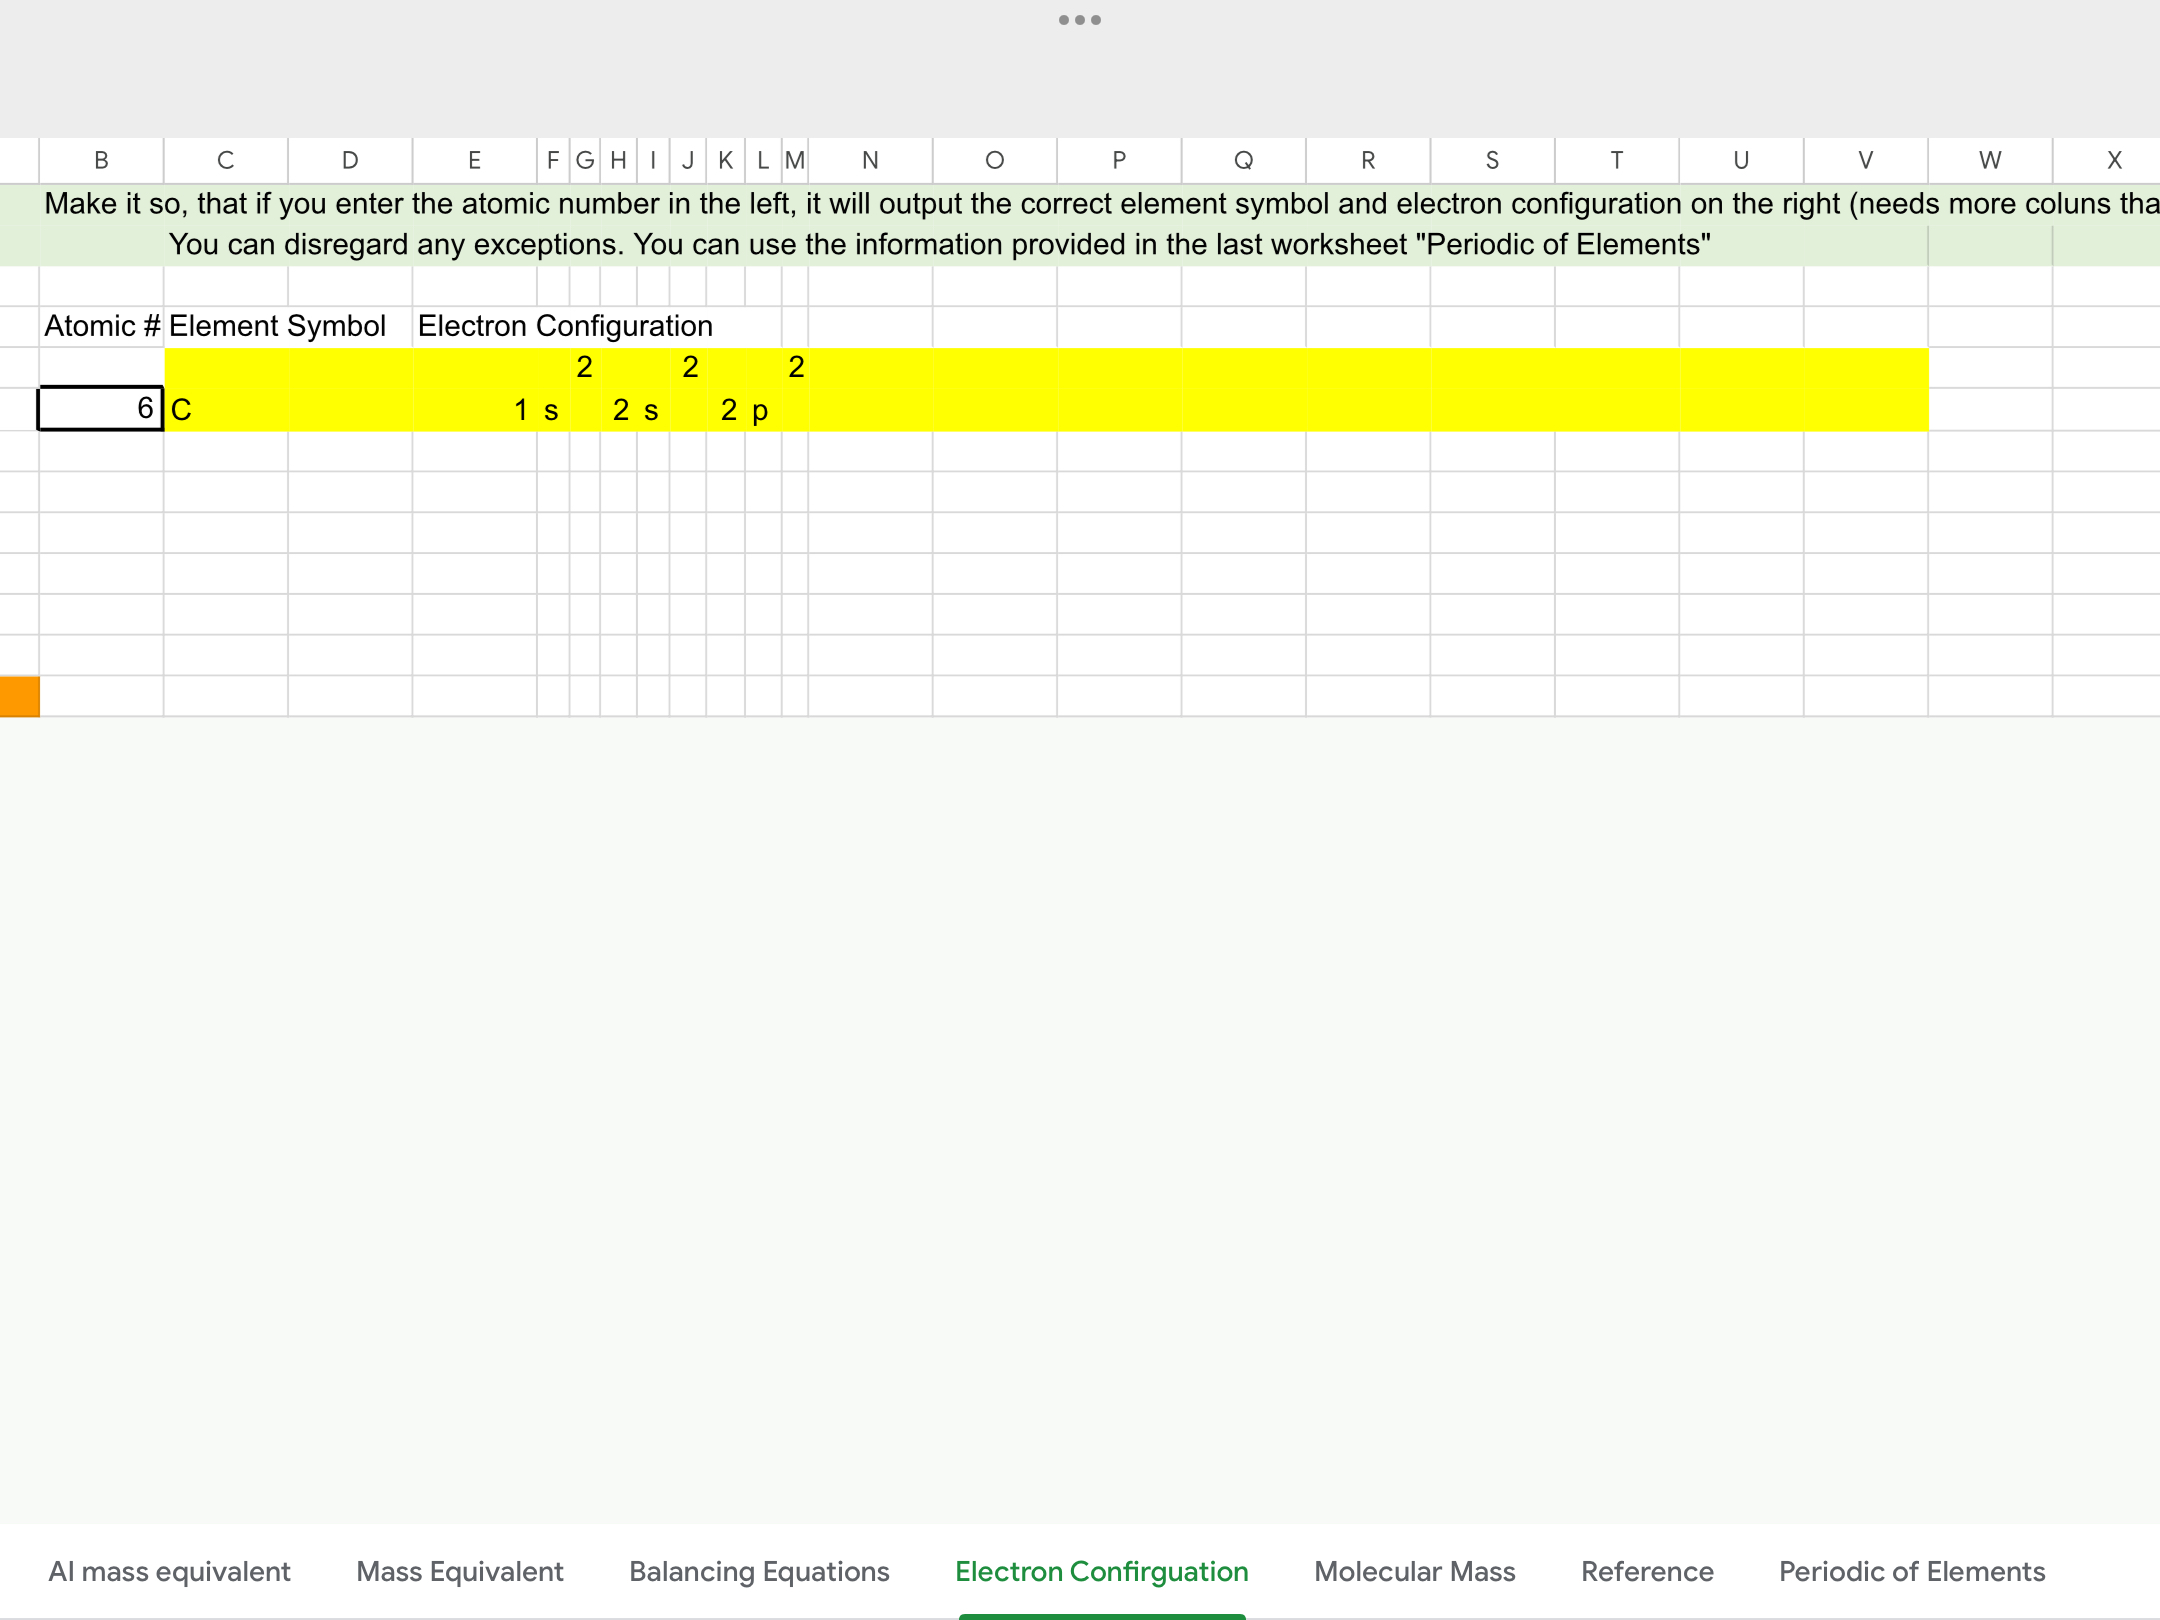Image resolution: width=2160 pixels, height=1620 pixels.
Task: Switch to the Reference sheet tab
Action: click(1647, 1571)
